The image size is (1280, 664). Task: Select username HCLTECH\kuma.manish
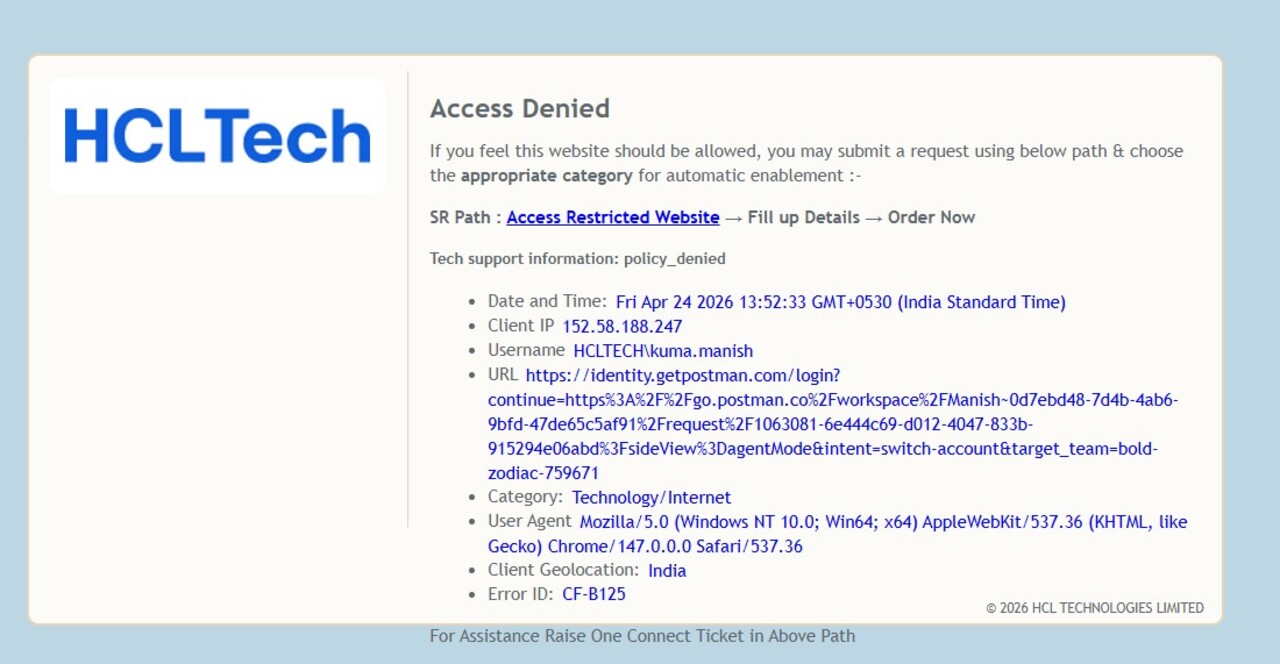coord(663,351)
